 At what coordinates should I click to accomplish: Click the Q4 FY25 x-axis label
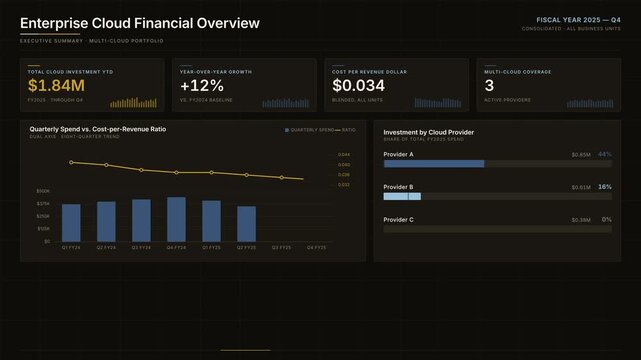[x=317, y=248]
